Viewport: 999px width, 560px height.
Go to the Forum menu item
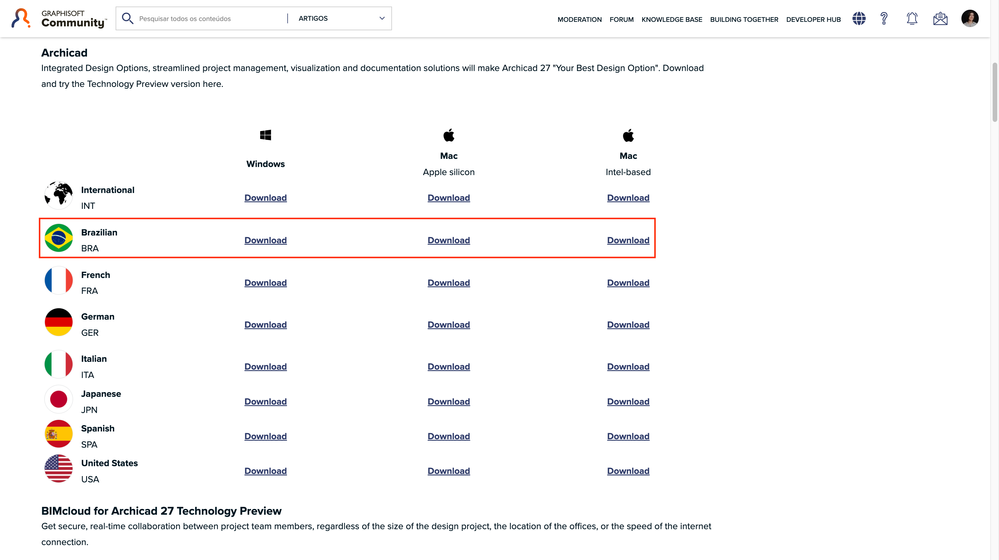(622, 19)
